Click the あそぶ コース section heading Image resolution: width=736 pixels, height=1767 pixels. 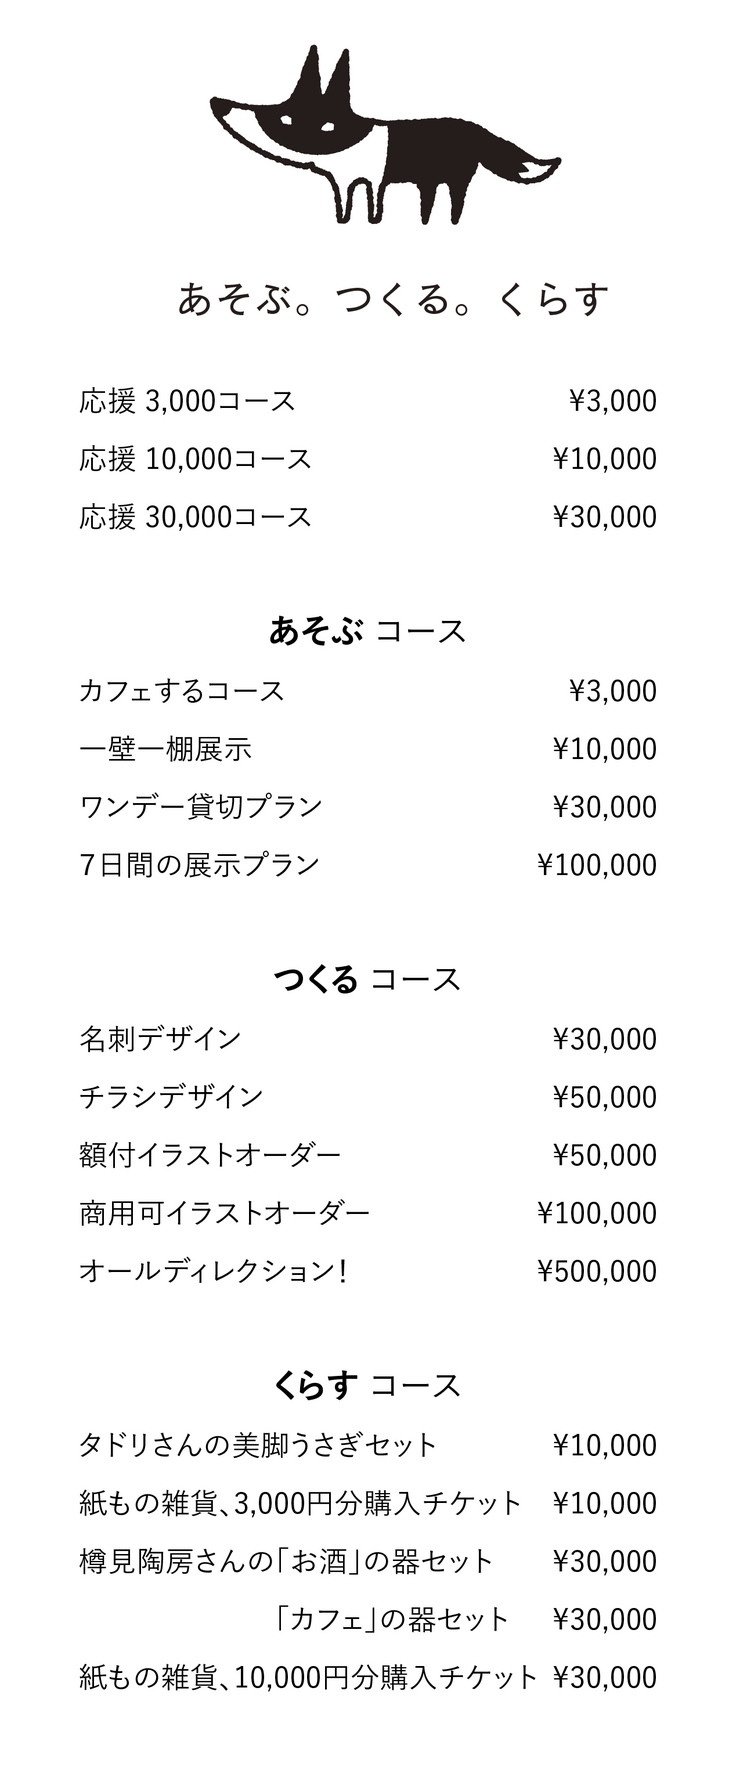(367, 631)
